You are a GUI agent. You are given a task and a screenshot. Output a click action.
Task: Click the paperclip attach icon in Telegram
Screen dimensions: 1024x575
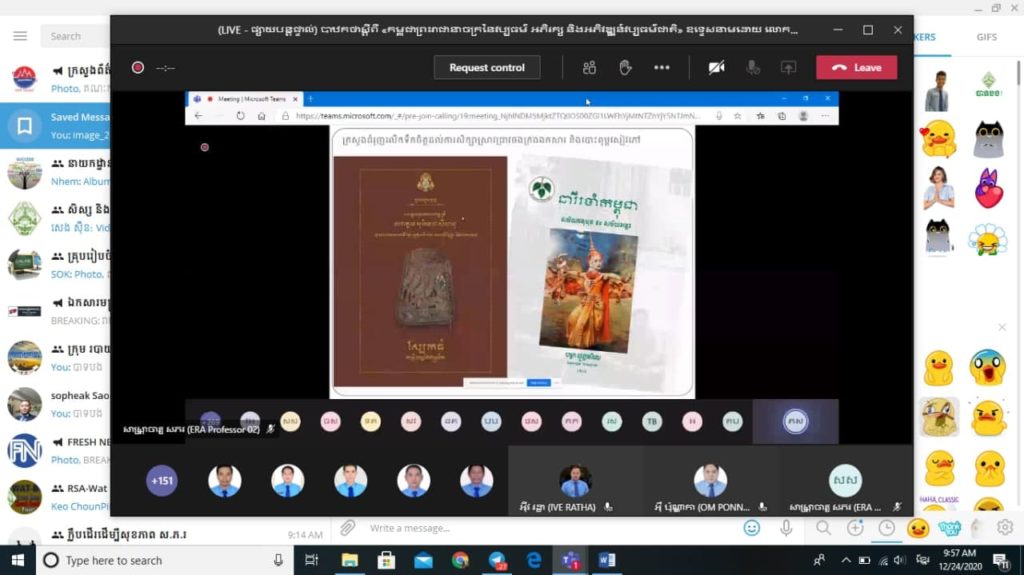point(347,528)
